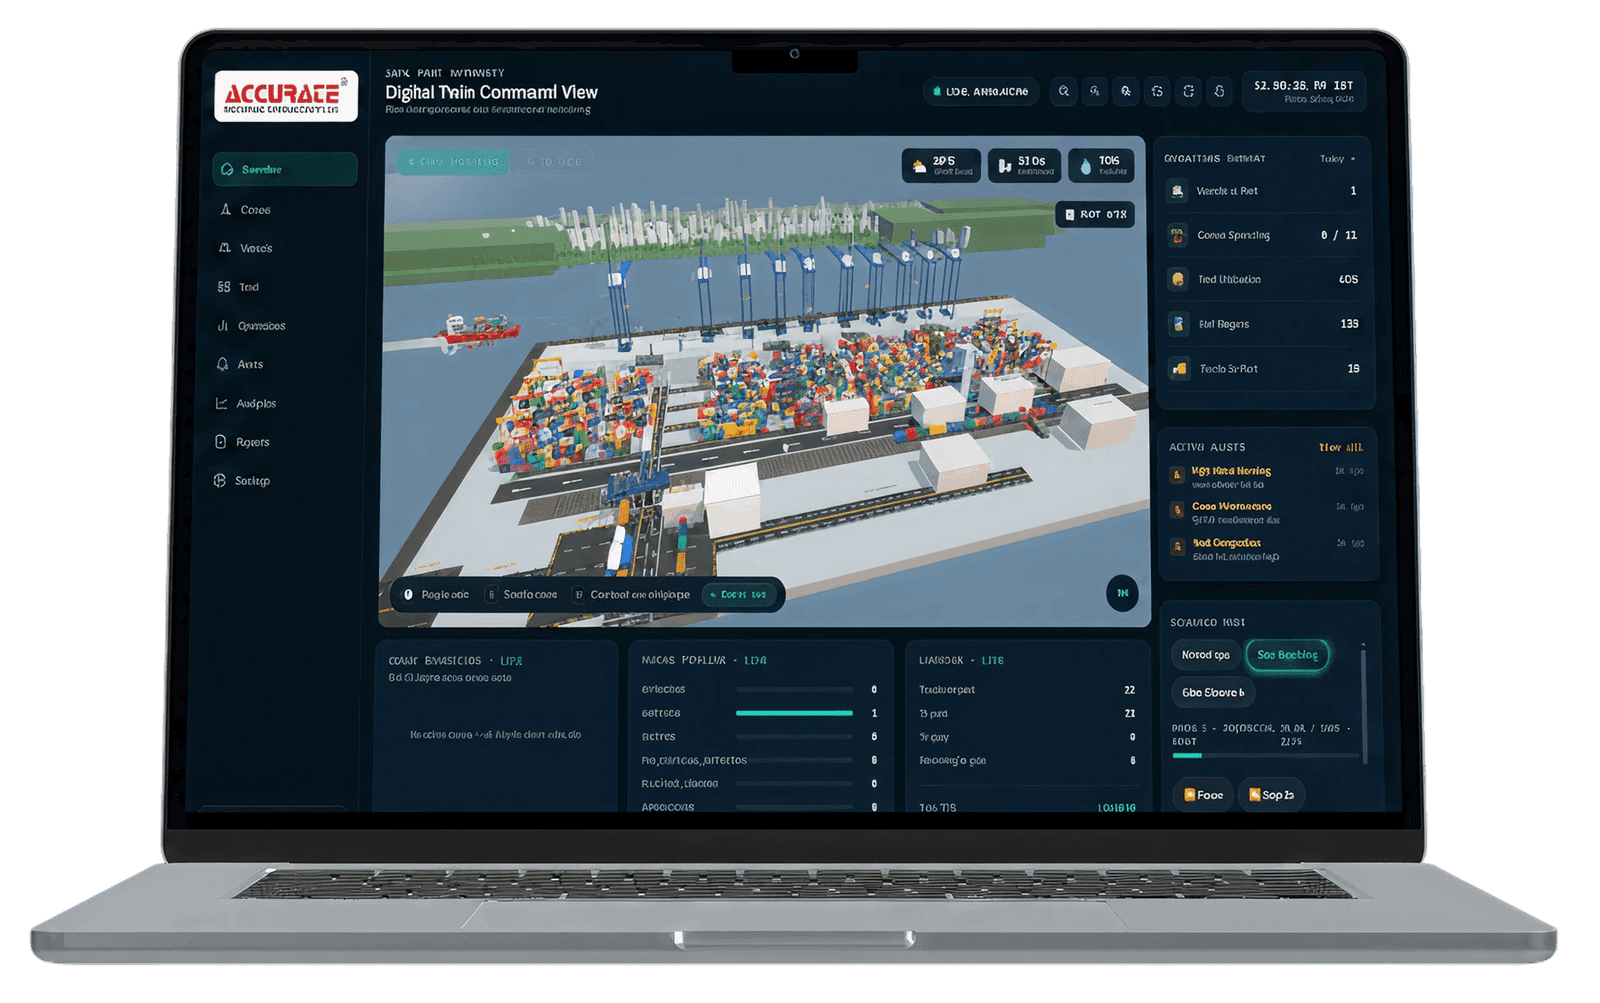This screenshot has width=1600, height=1003.
Task: Click the live status pill in header
Action: [x=981, y=91]
